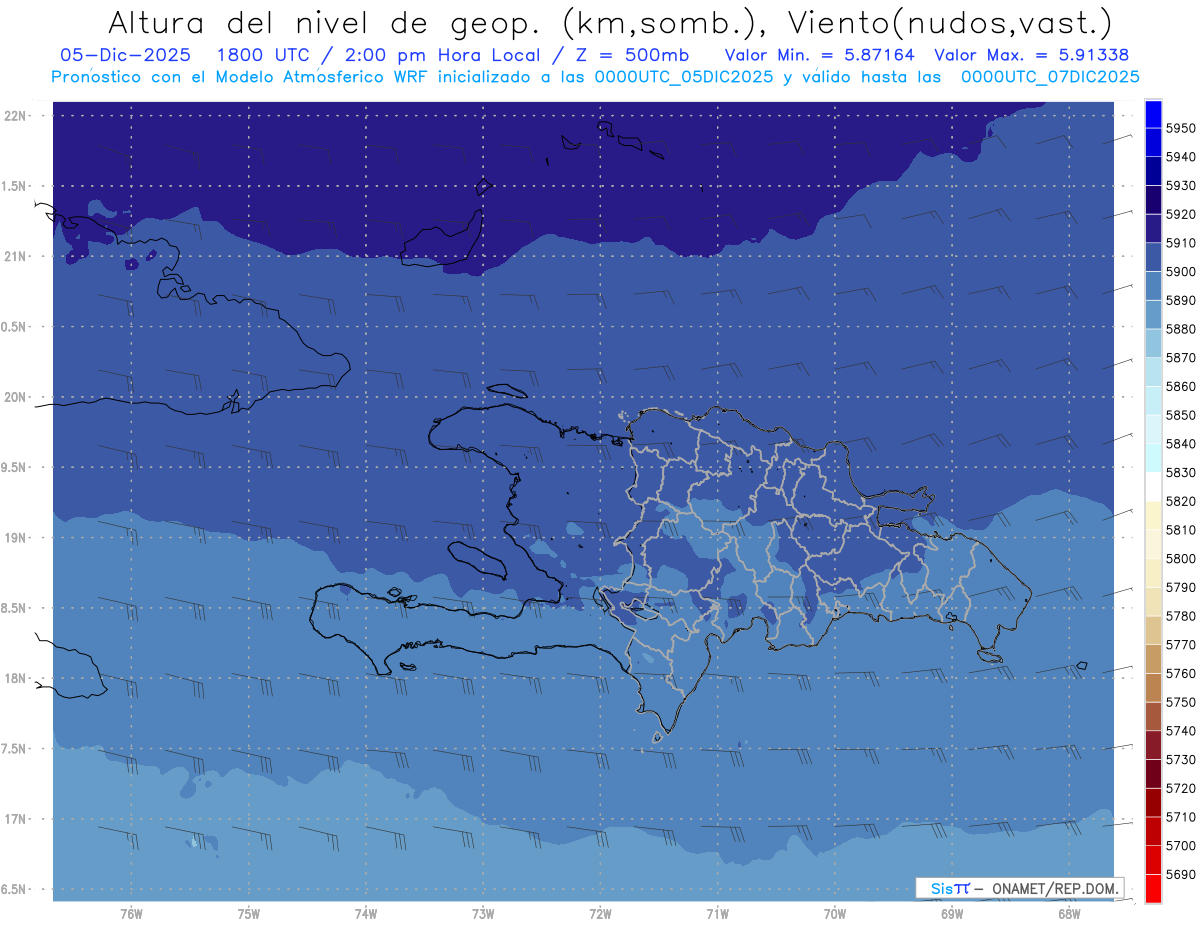Click the '5690' legend value
Image resolution: width=1200 pixels, height=927 pixels.
(x=1180, y=874)
